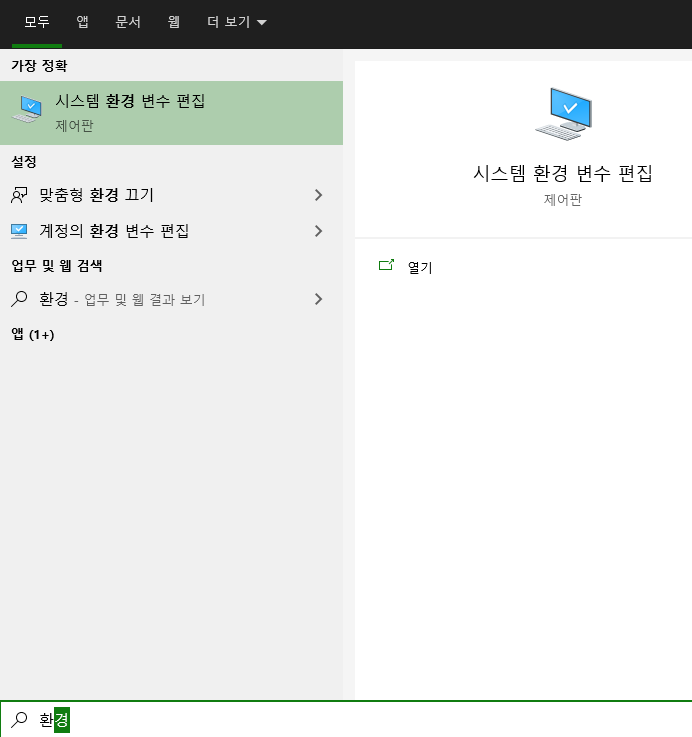The image size is (692, 737).
Task: Click 제어판 label in preview pane
Action: pyautogui.click(x=563, y=200)
